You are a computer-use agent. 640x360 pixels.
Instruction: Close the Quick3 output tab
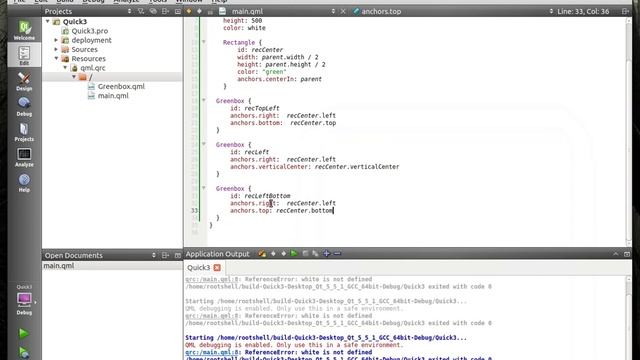point(217,268)
